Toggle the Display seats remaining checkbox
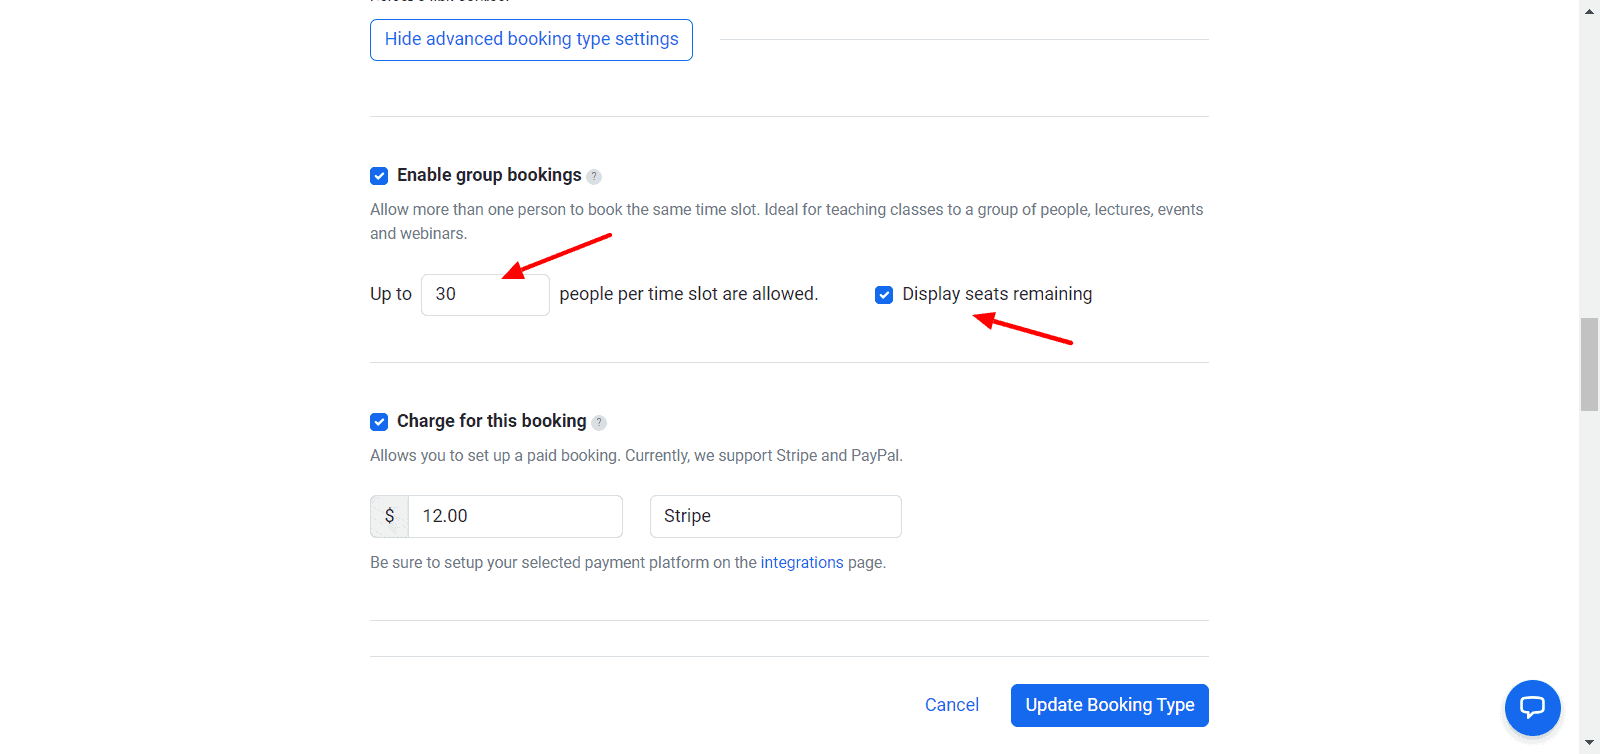1600x754 pixels. pyautogui.click(x=884, y=295)
